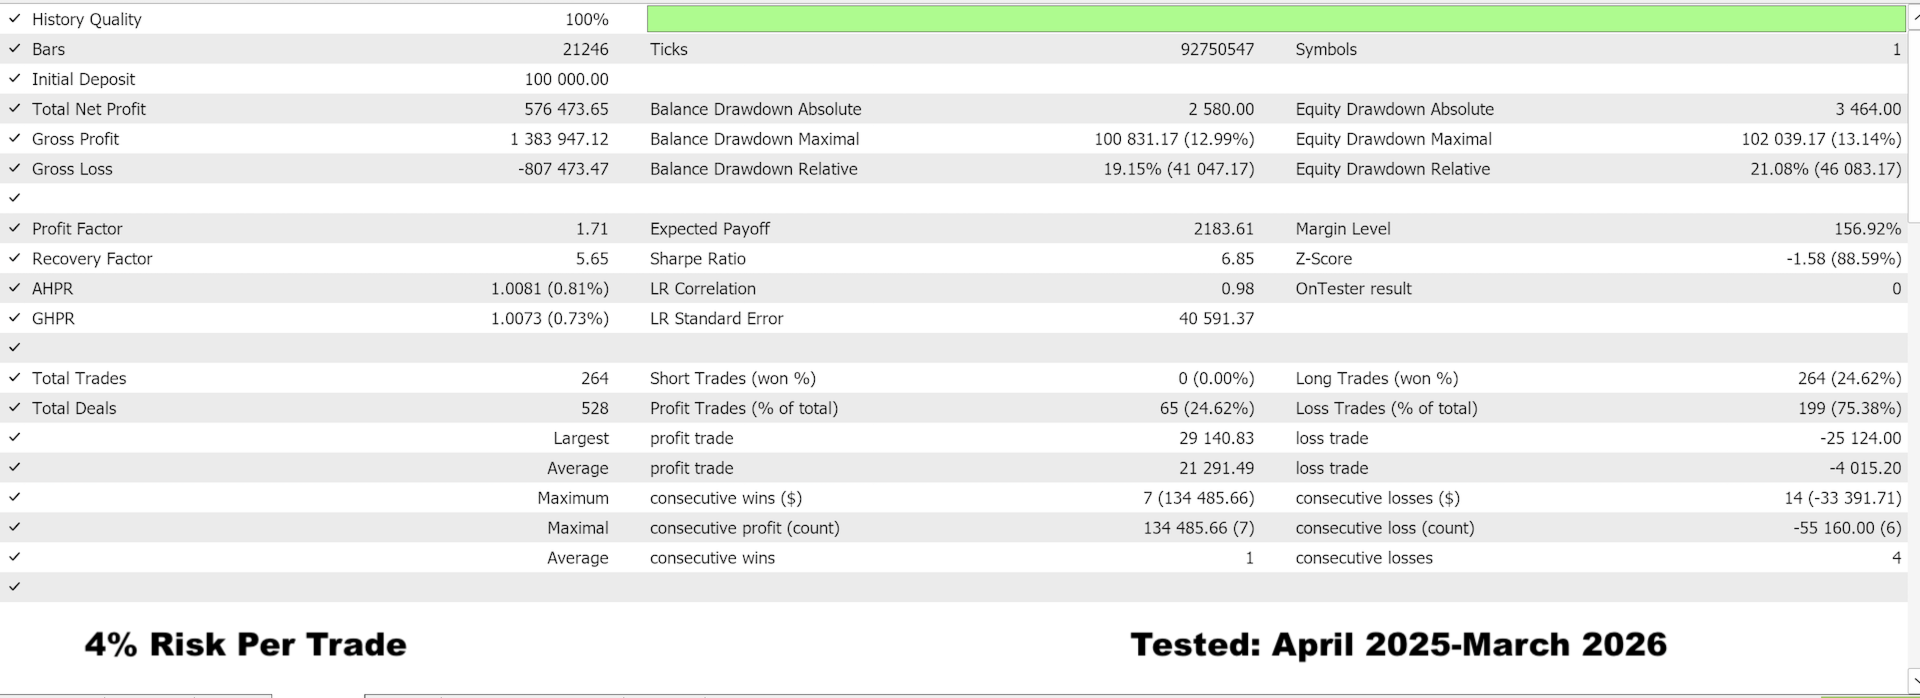Select the checkmark beside Gross Profit
1920x698 pixels.
pyautogui.click(x=14, y=139)
